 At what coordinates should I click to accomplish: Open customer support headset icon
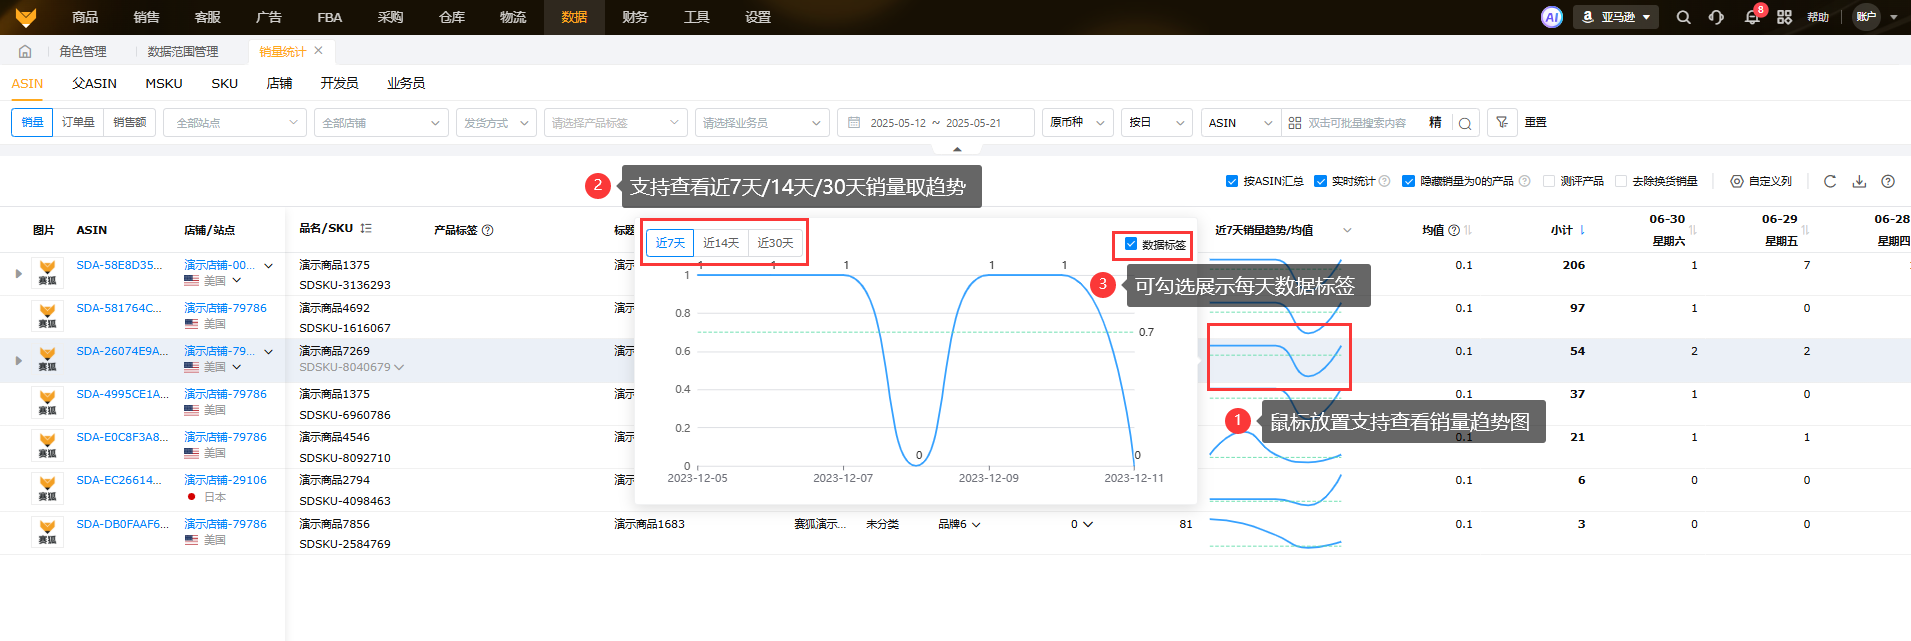pyautogui.click(x=1716, y=17)
